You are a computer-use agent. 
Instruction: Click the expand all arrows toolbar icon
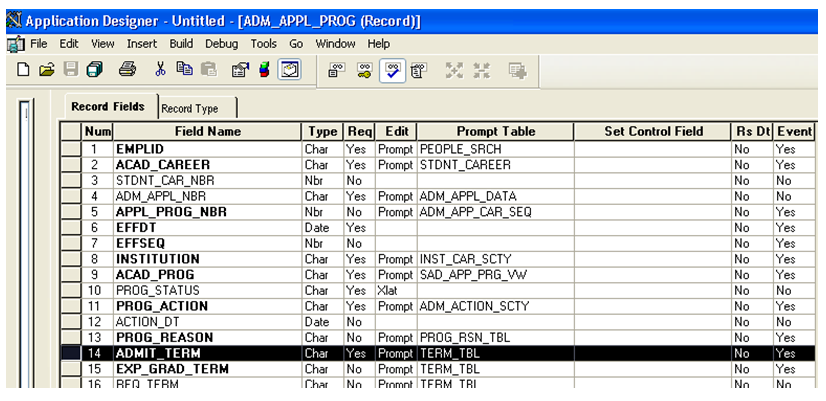pyautogui.click(x=454, y=70)
